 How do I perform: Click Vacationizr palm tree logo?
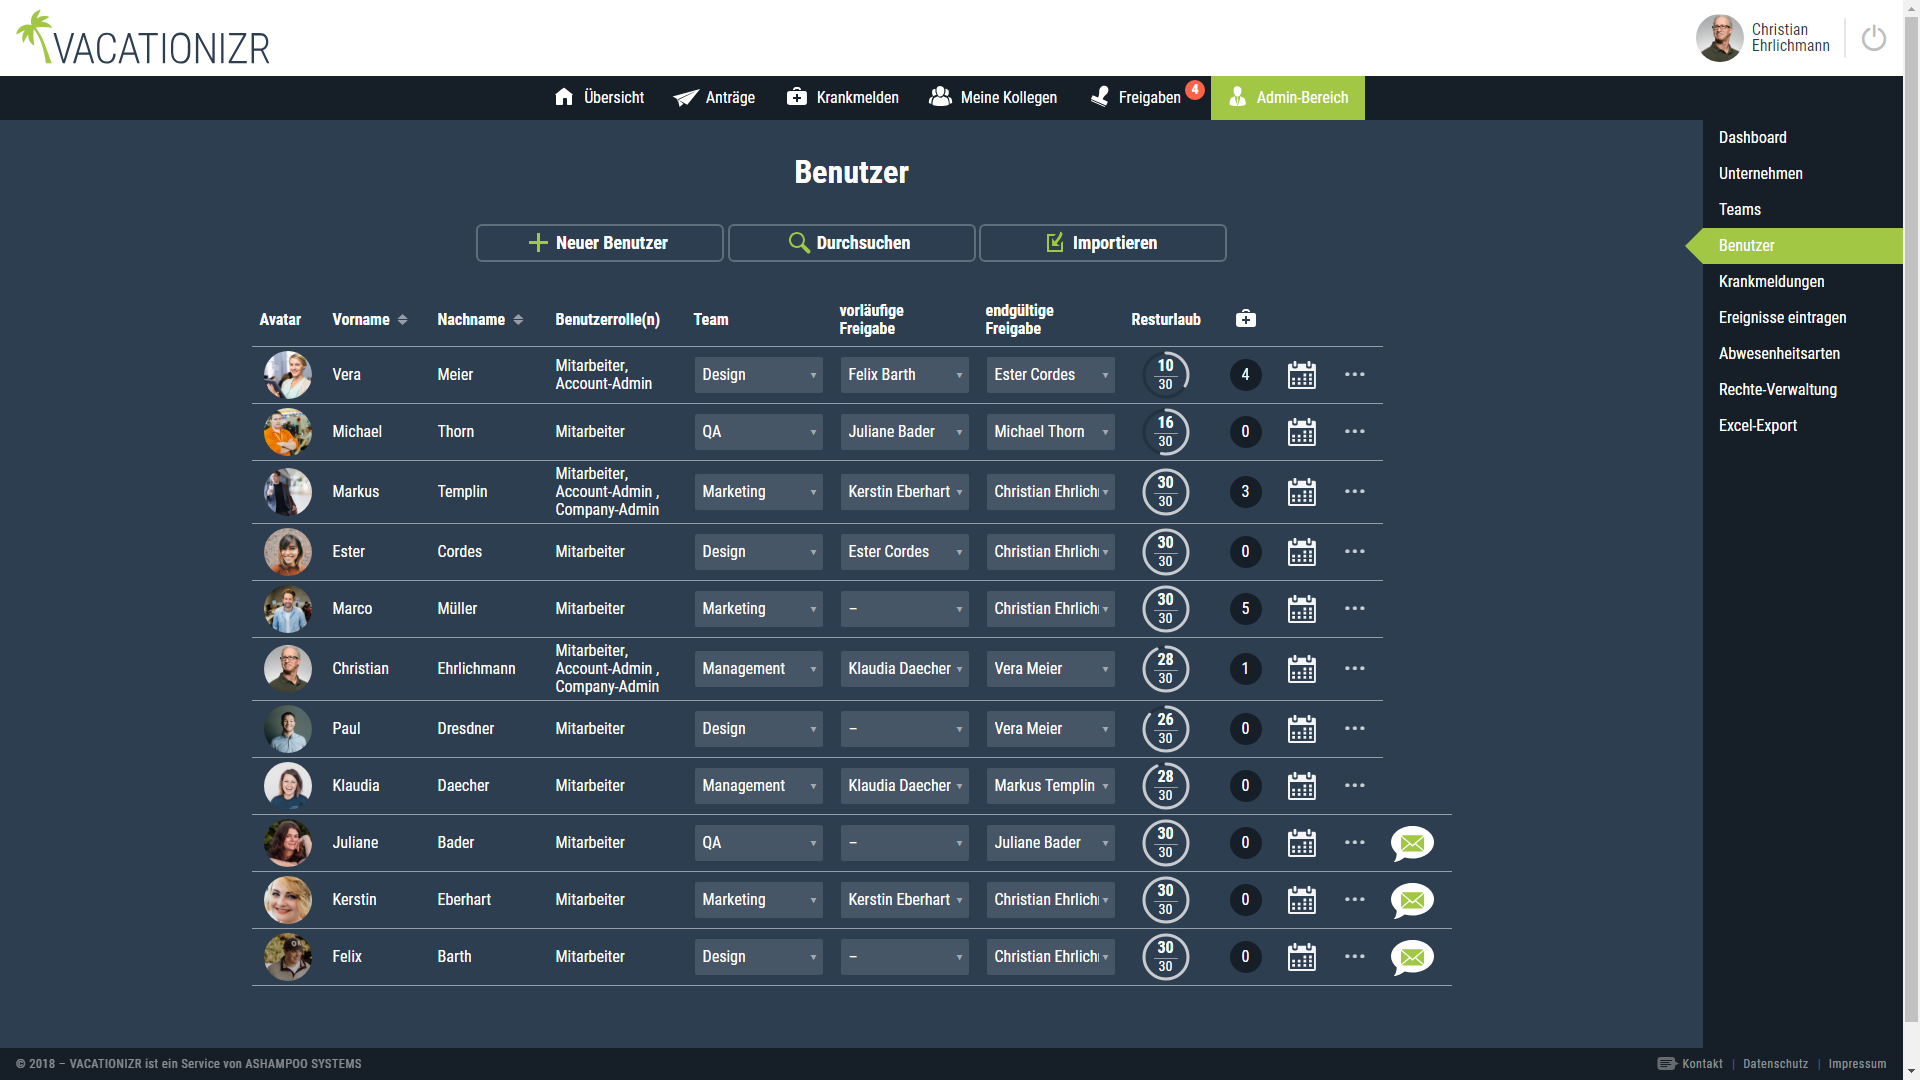pos(143,39)
